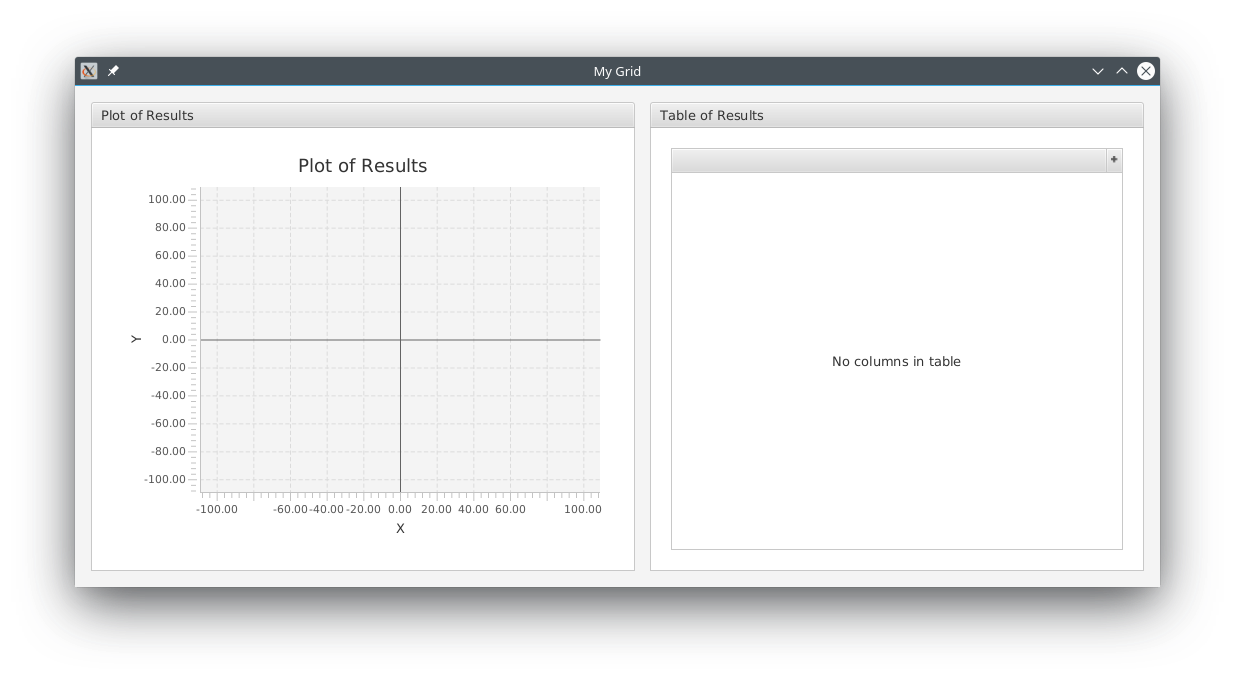Click the 'No columns in table' placeholder
Screen dimensions: 1235x680
896,361
